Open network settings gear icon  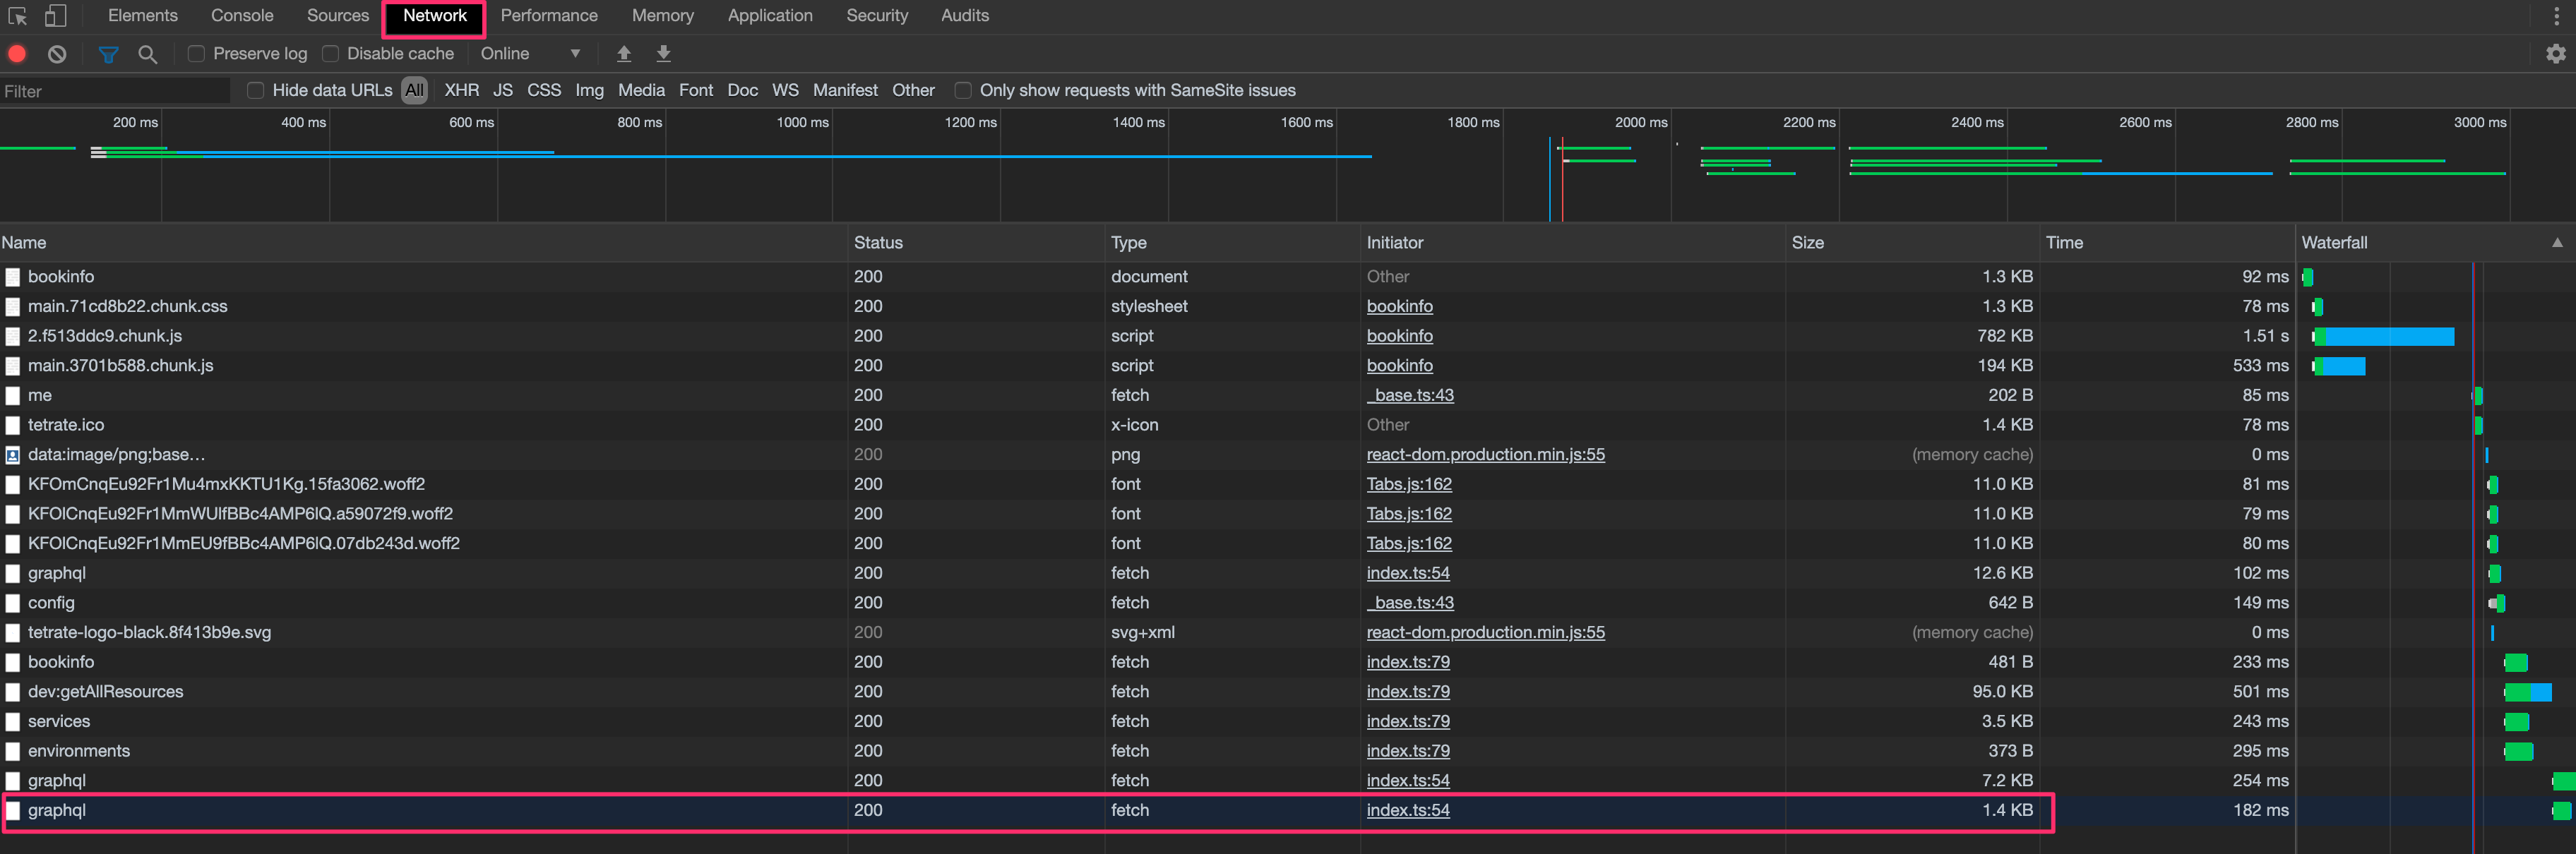pos(2555,54)
